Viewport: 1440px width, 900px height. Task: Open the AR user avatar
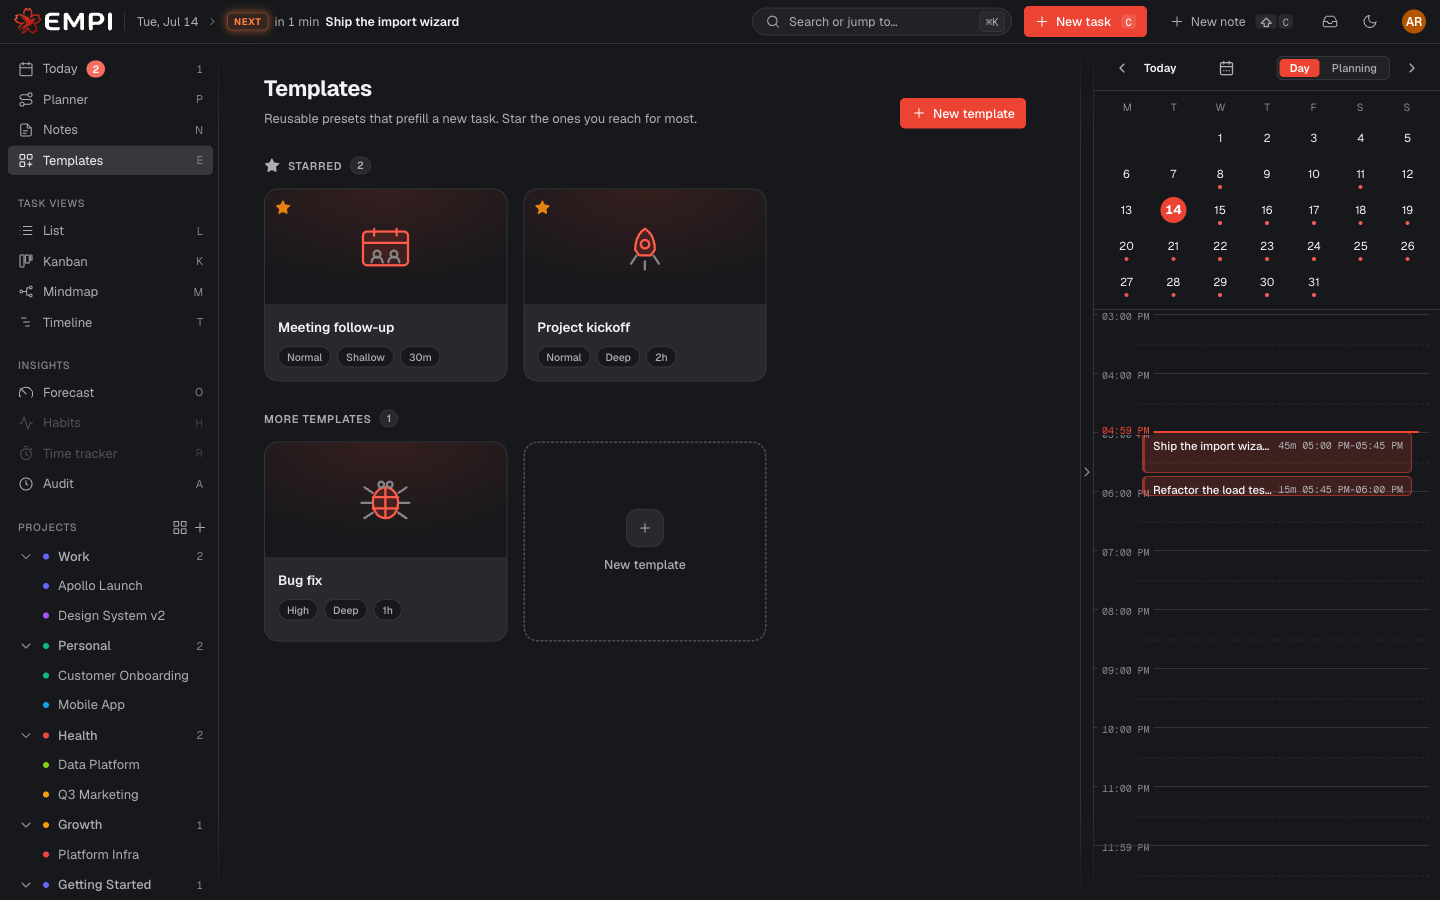(x=1413, y=21)
